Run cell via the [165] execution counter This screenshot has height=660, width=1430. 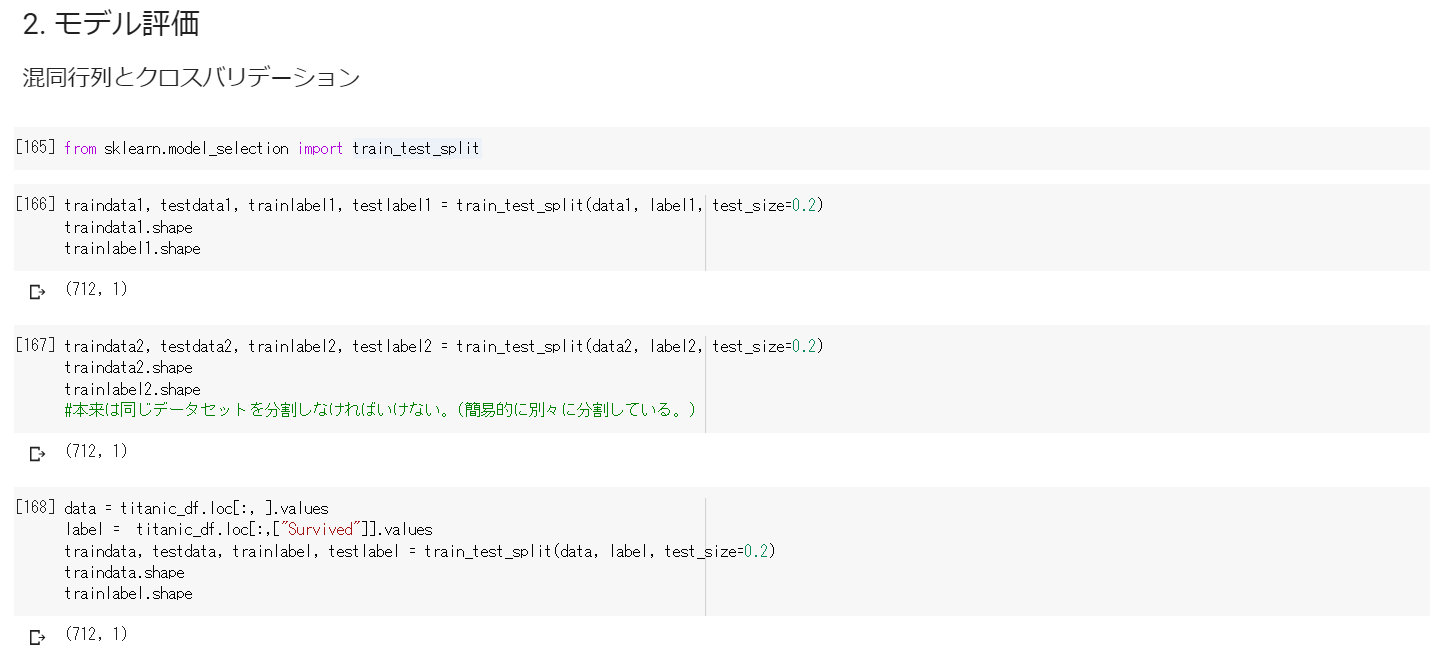36,148
